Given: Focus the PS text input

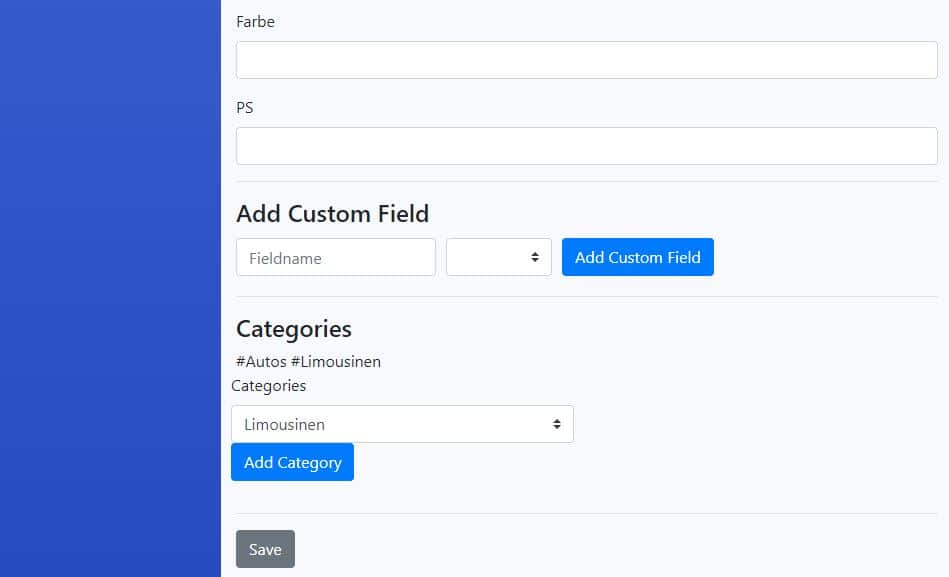Looking at the screenshot, I should click(x=586, y=146).
